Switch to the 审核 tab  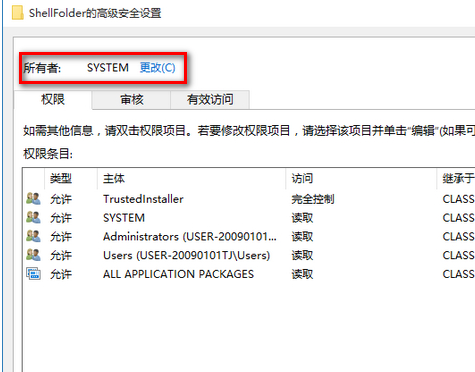(132, 100)
